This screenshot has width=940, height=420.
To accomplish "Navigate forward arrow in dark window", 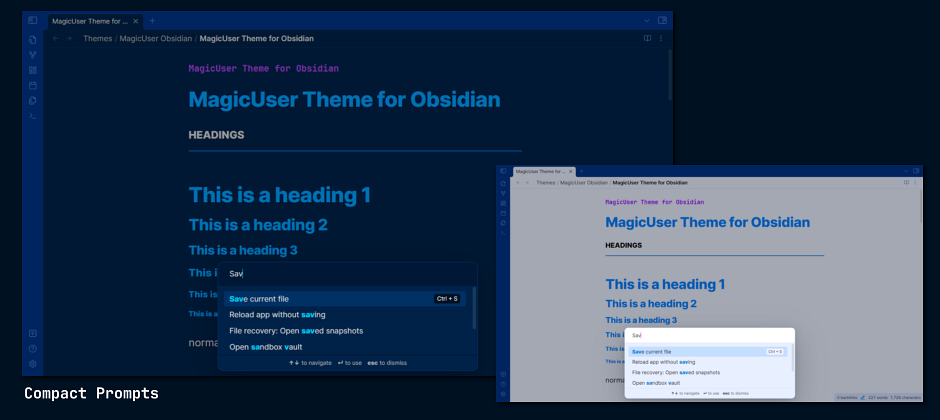I will pyautogui.click(x=69, y=38).
